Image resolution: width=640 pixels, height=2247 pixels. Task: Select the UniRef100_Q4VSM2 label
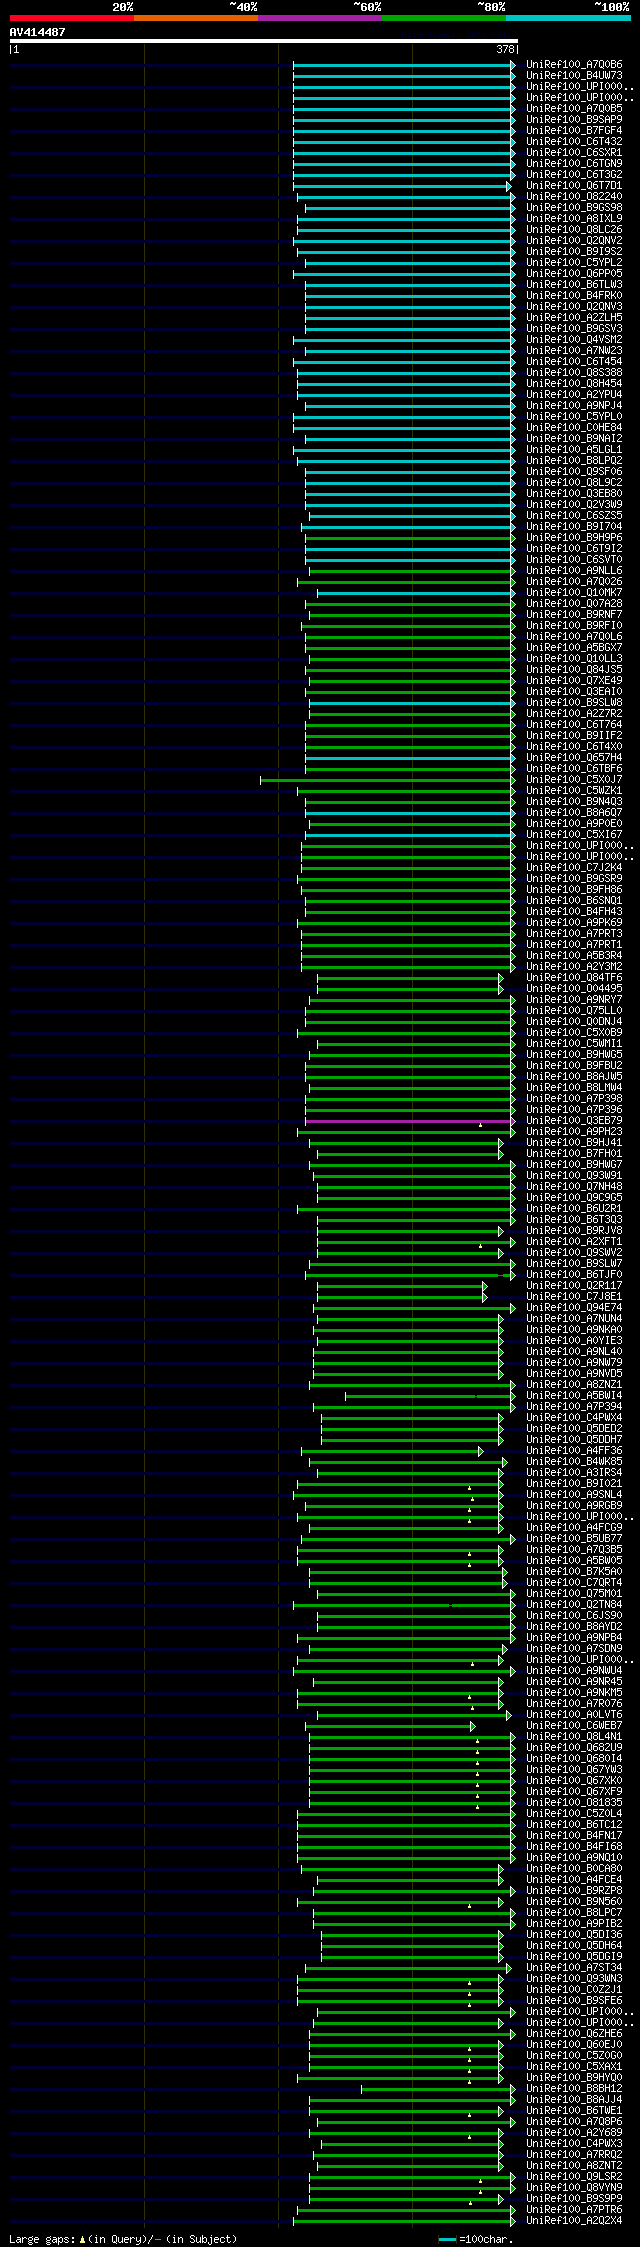tap(574, 340)
